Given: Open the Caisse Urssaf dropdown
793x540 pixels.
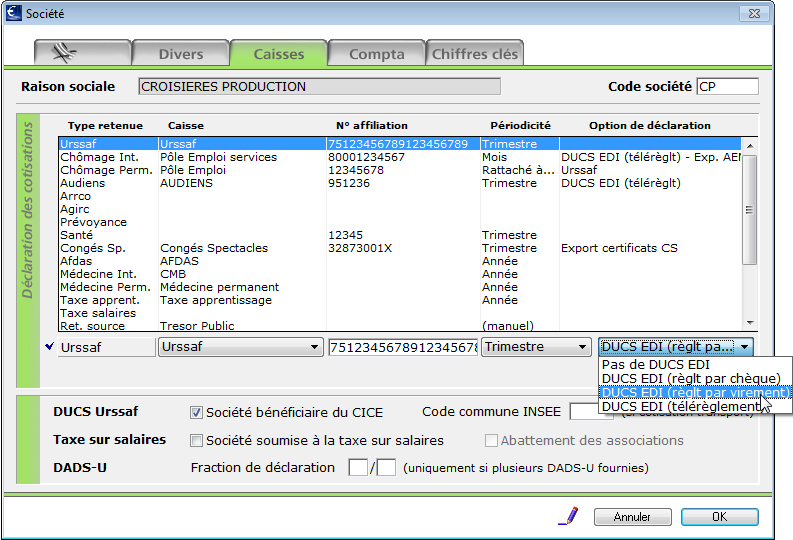Looking at the screenshot, I should pyautogui.click(x=241, y=347).
